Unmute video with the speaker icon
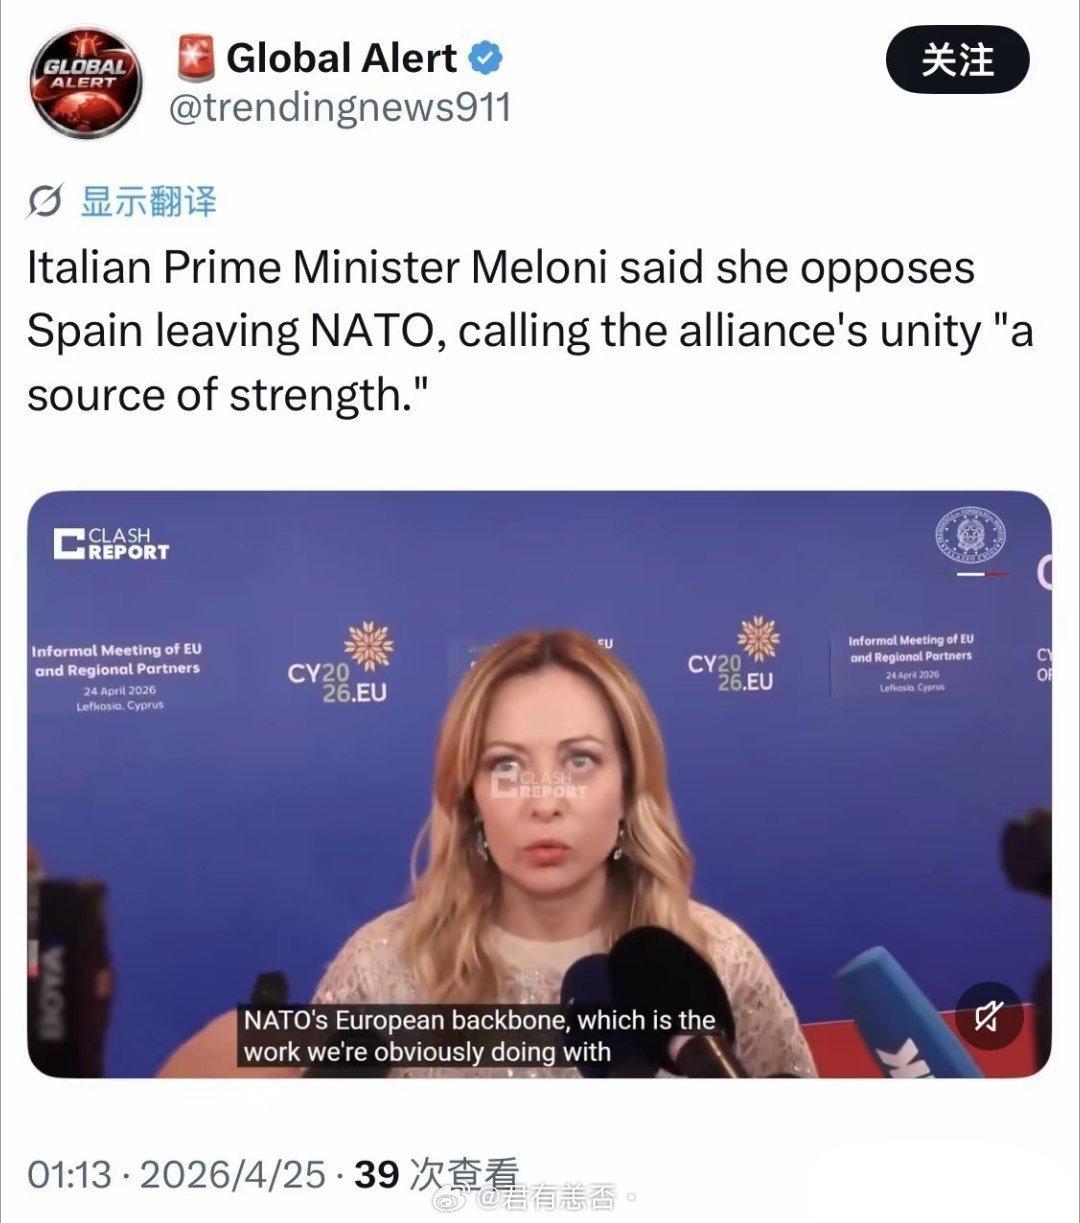The height and width of the screenshot is (1223, 1080). pos(988,1015)
